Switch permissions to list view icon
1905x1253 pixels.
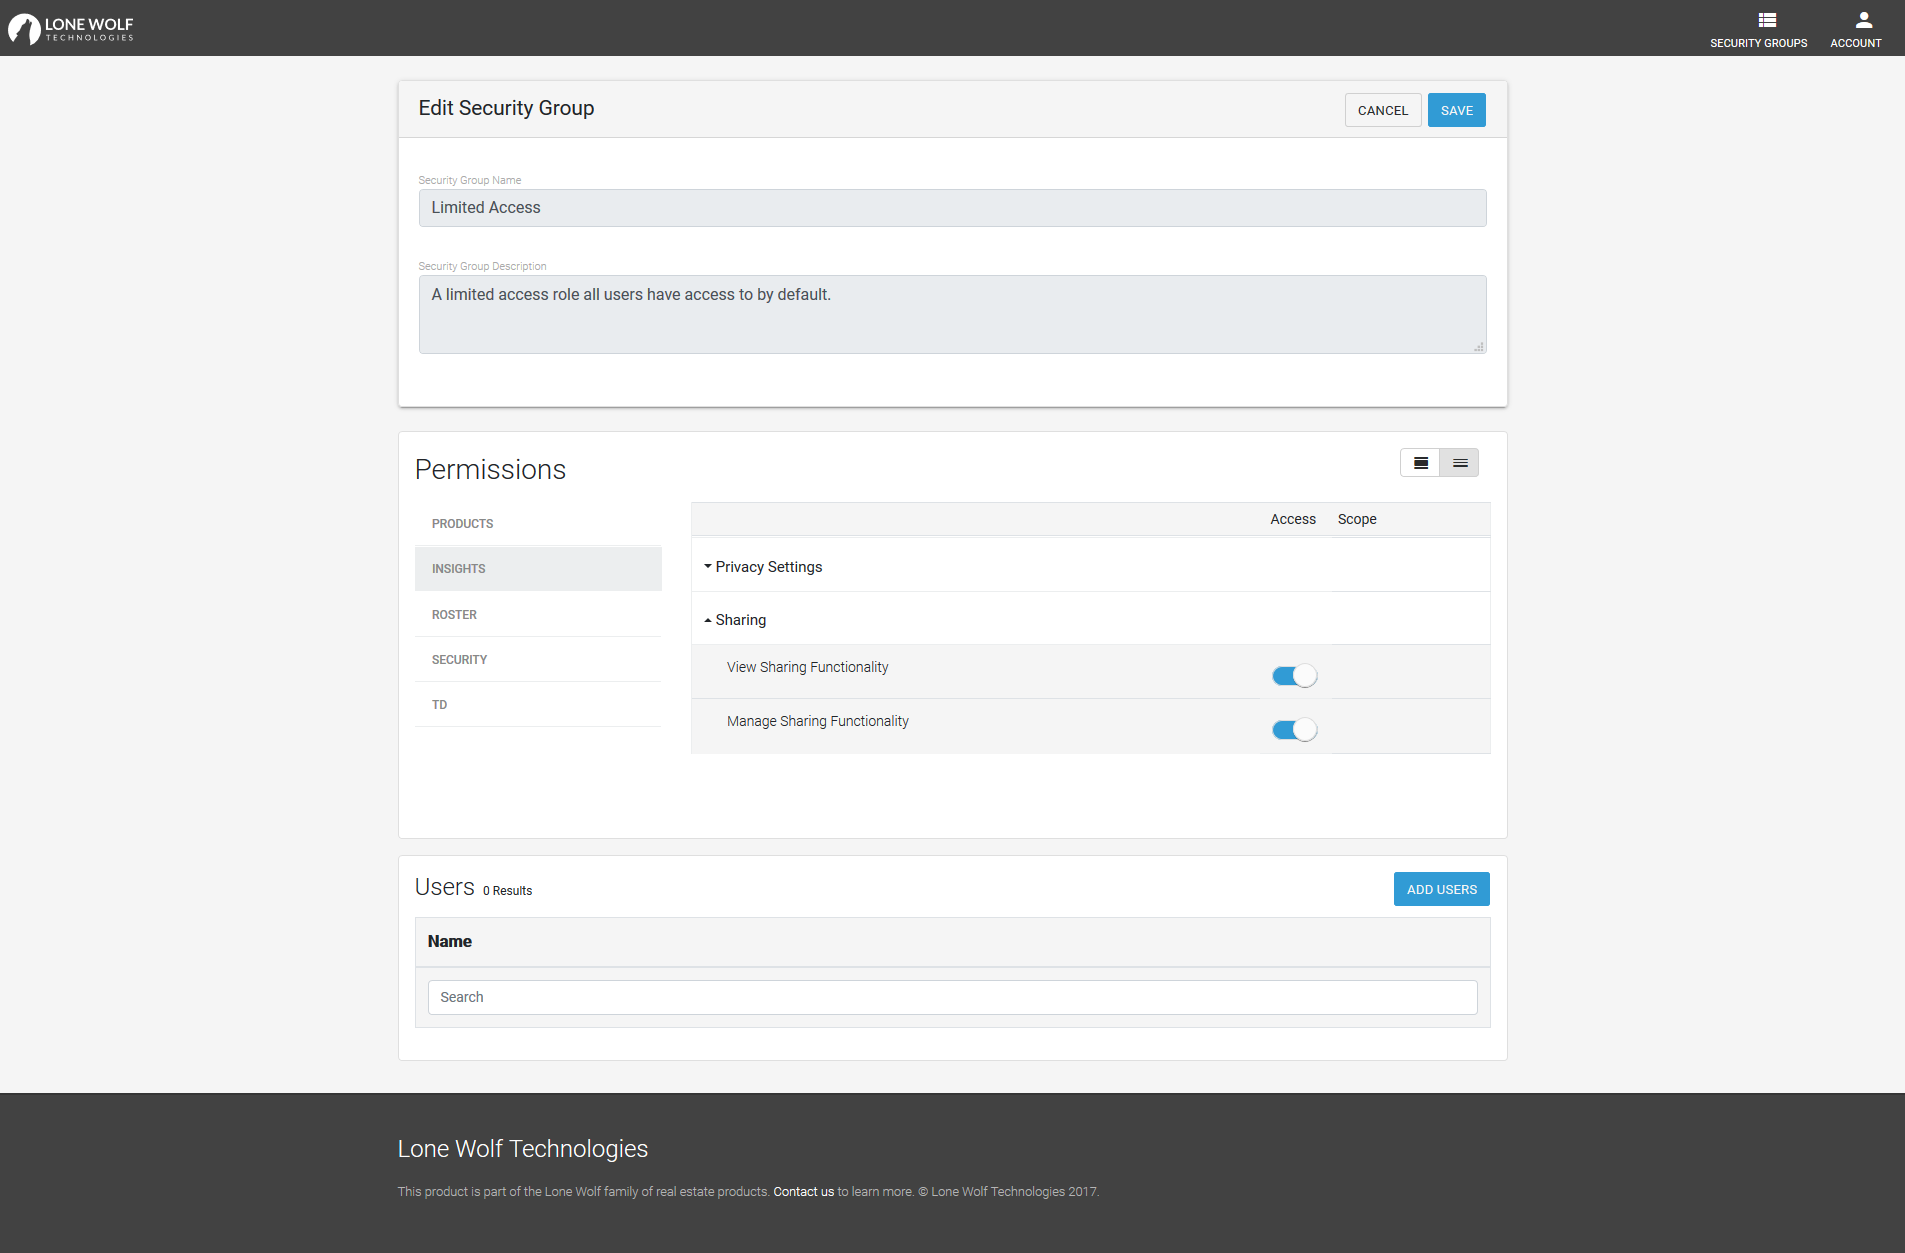[x=1459, y=462]
